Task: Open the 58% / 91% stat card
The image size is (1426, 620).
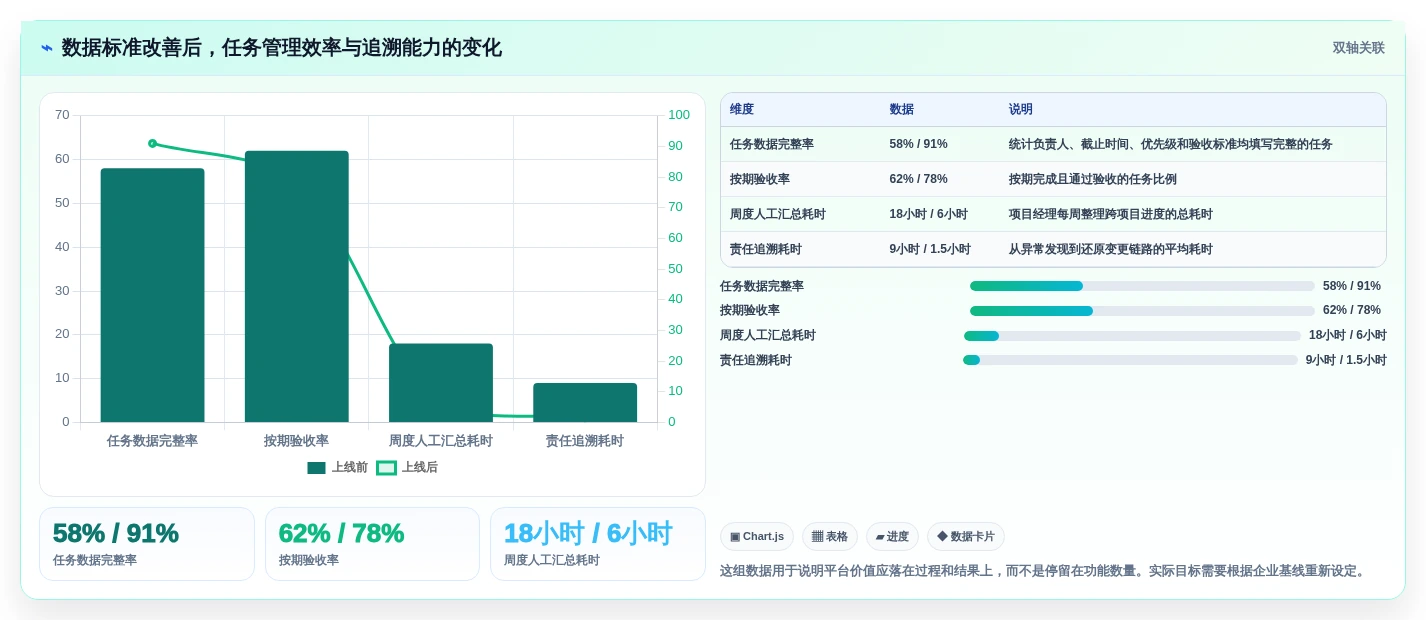Action: click(x=147, y=544)
